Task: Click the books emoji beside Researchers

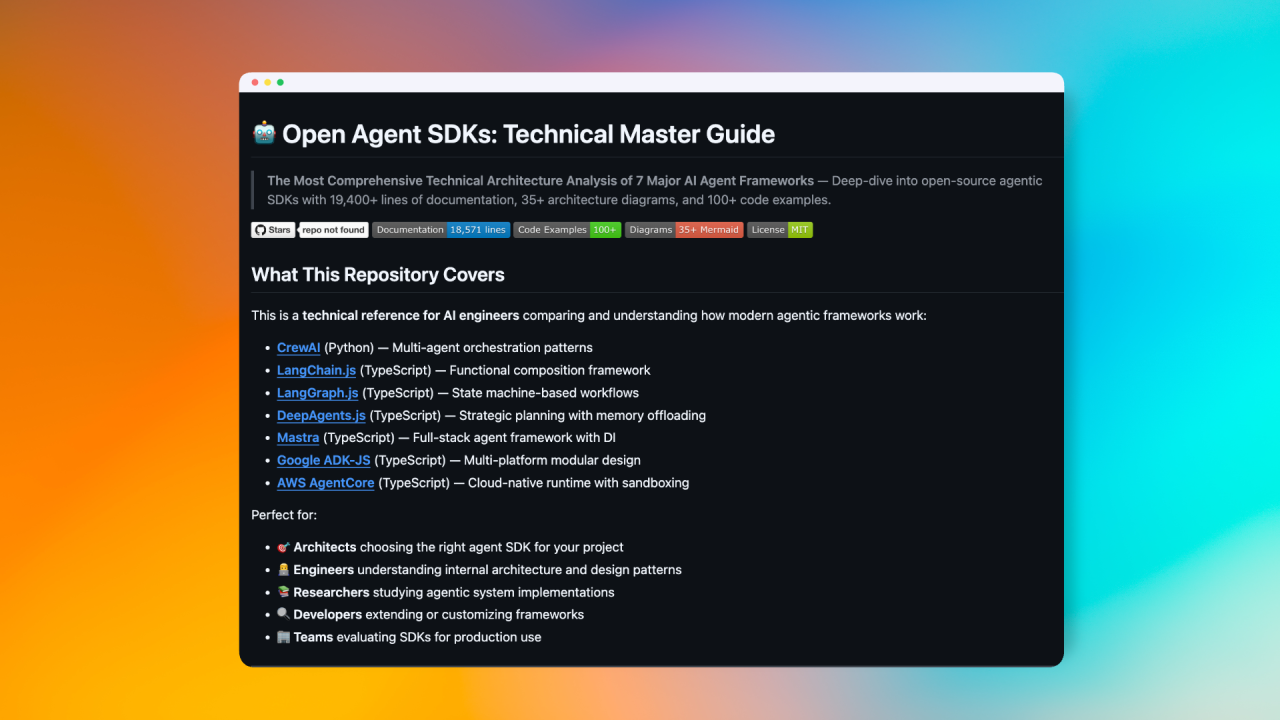Action: click(284, 592)
